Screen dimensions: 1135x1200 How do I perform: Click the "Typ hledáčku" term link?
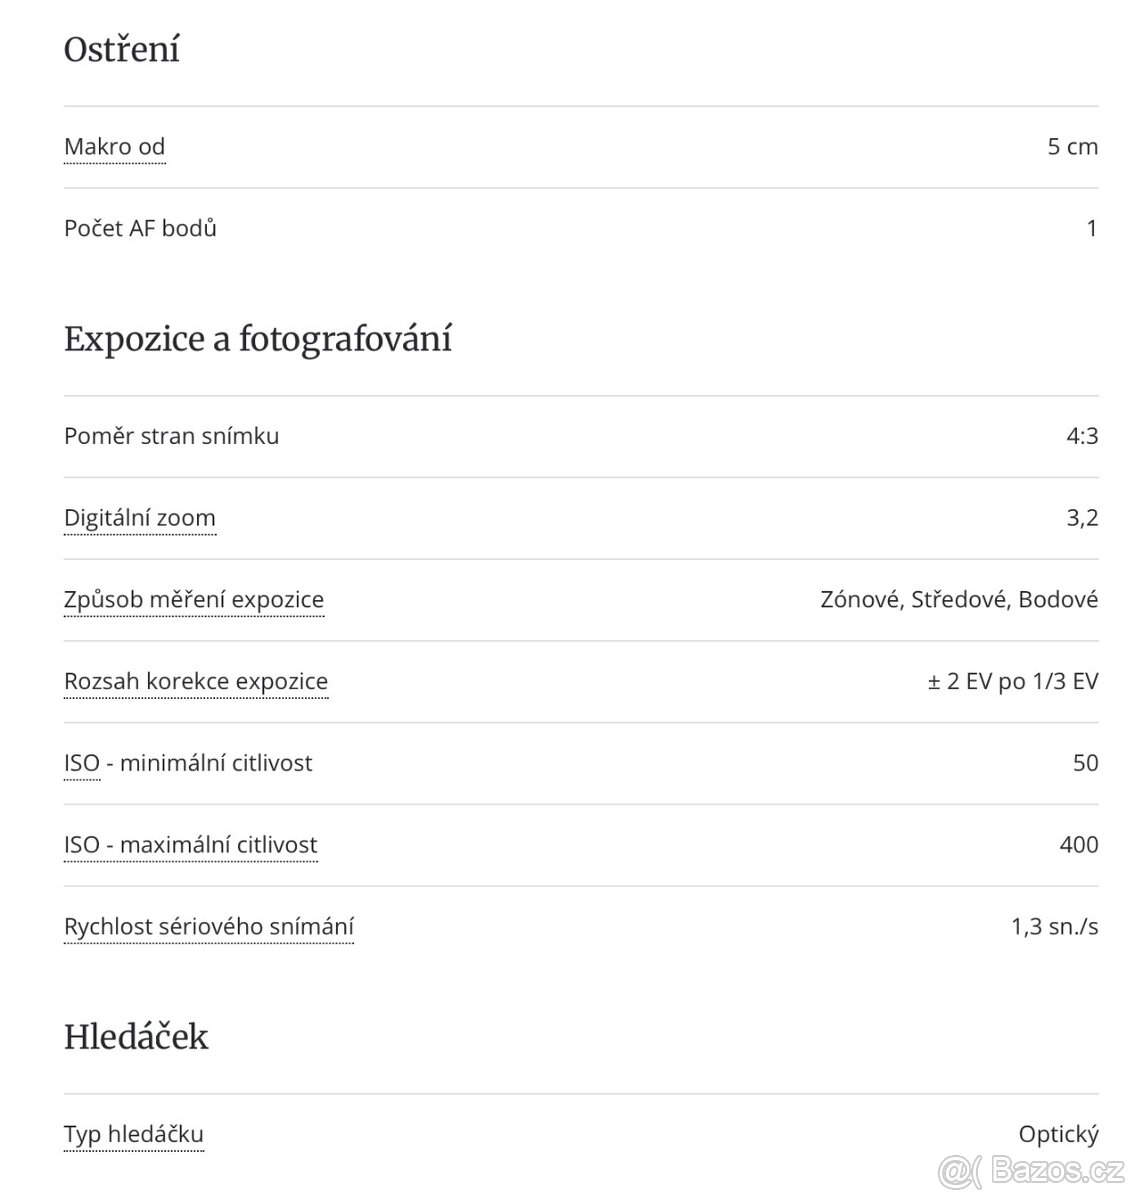click(133, 1134)
